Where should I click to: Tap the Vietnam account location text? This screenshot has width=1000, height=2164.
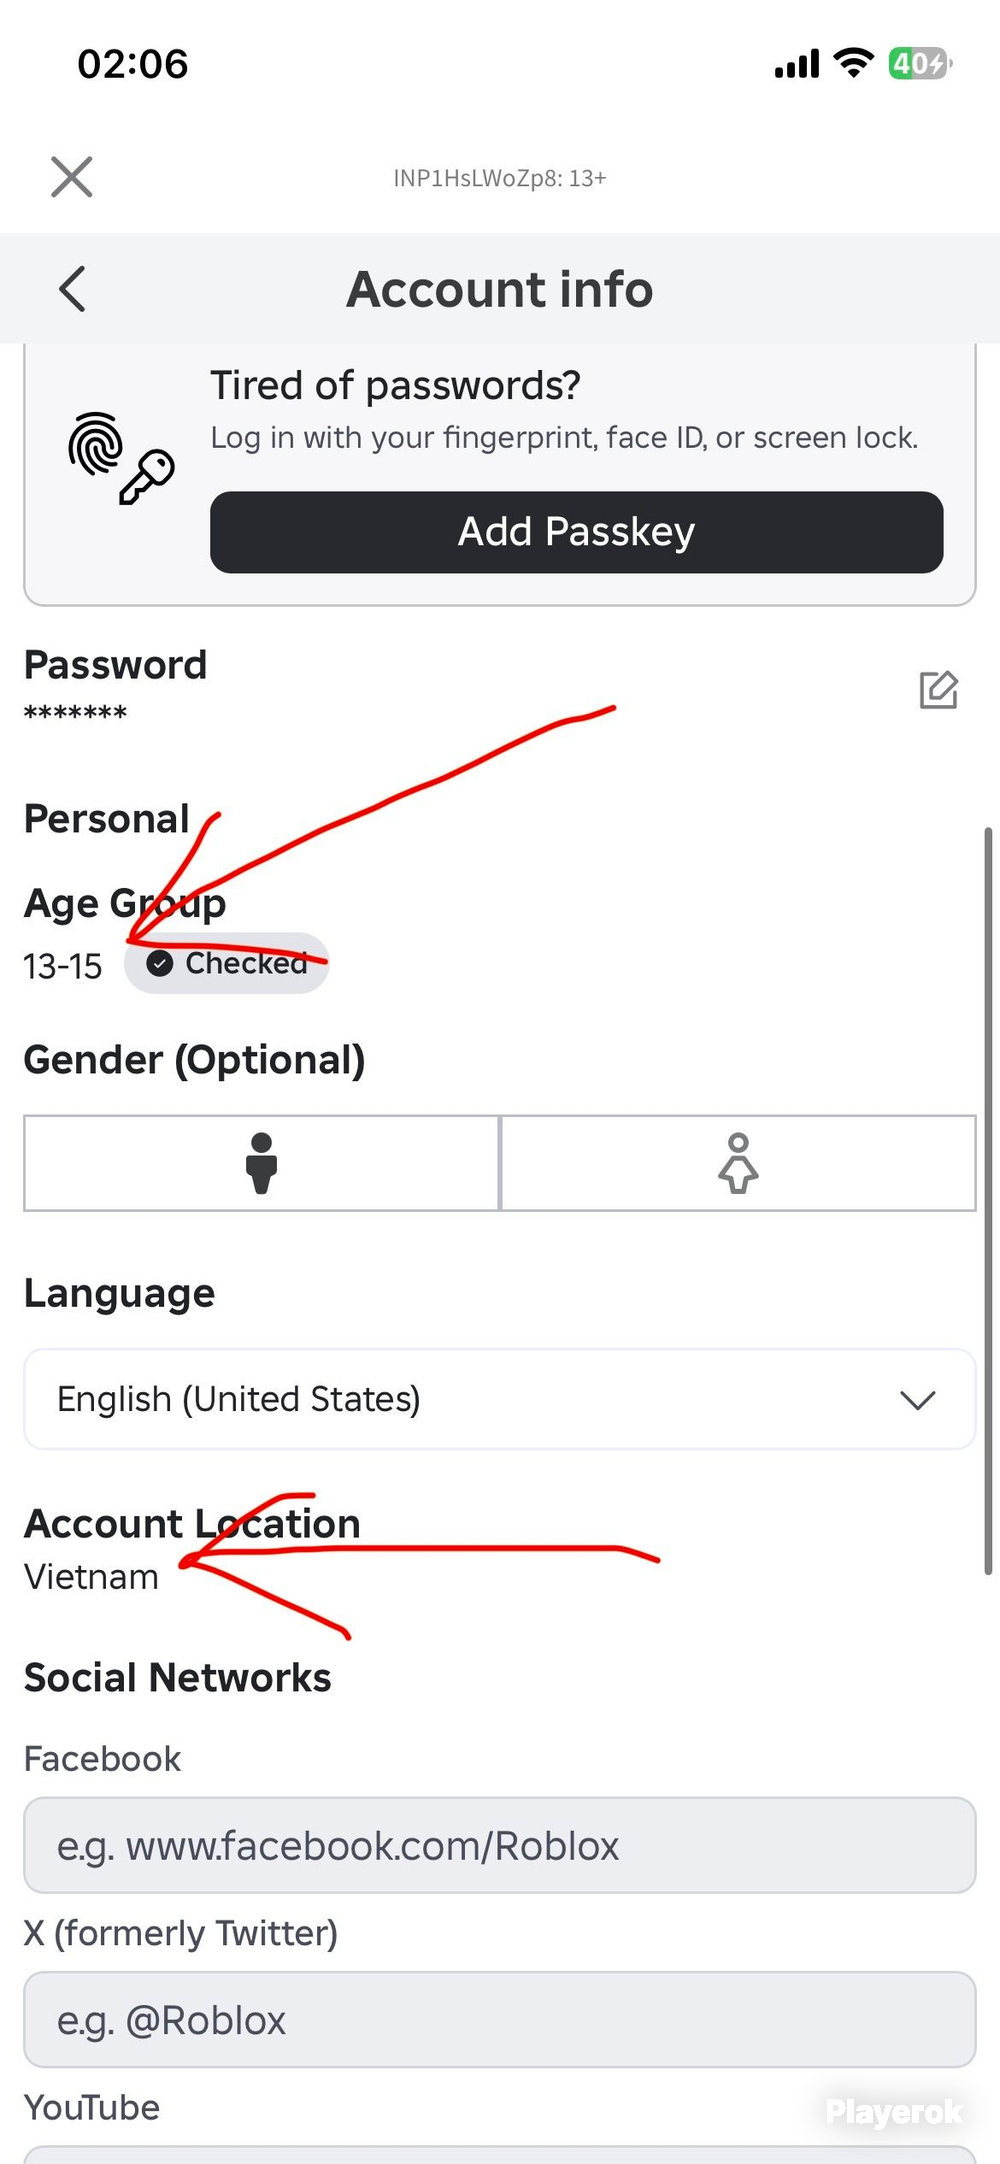[x=91, y=1577]
